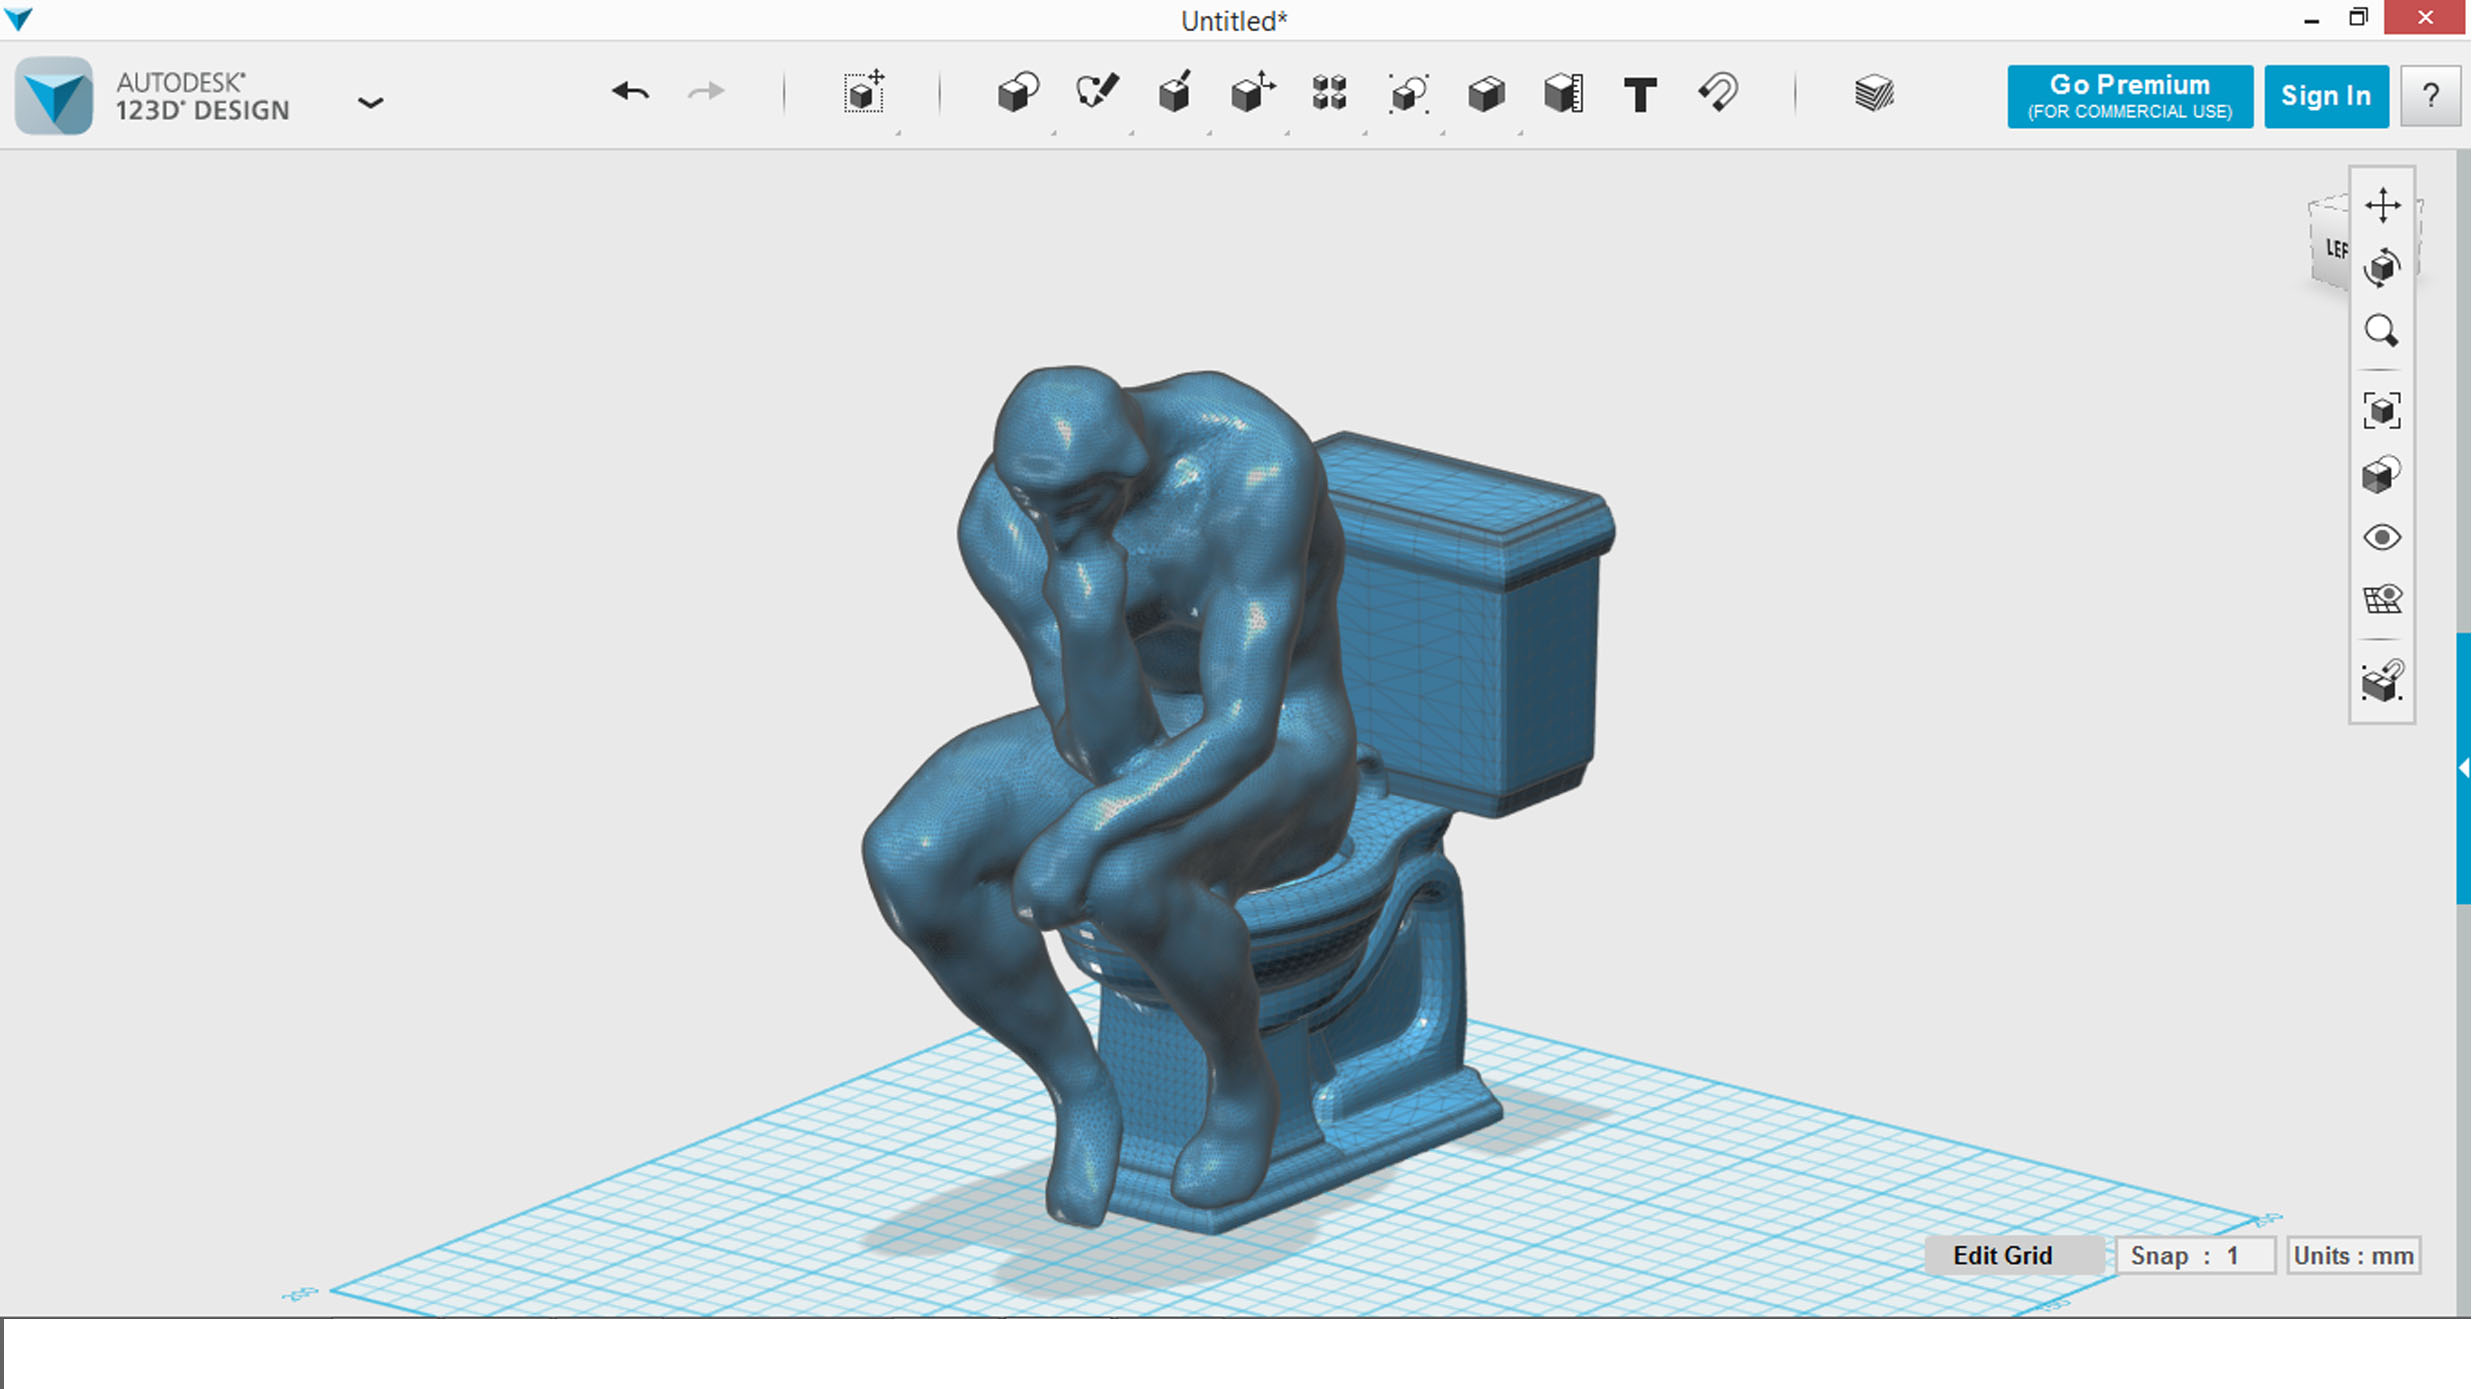The width and height of the screenshot is (2480, 1389).
Task: Select the Transform tool icon
Action: [864, 93]
